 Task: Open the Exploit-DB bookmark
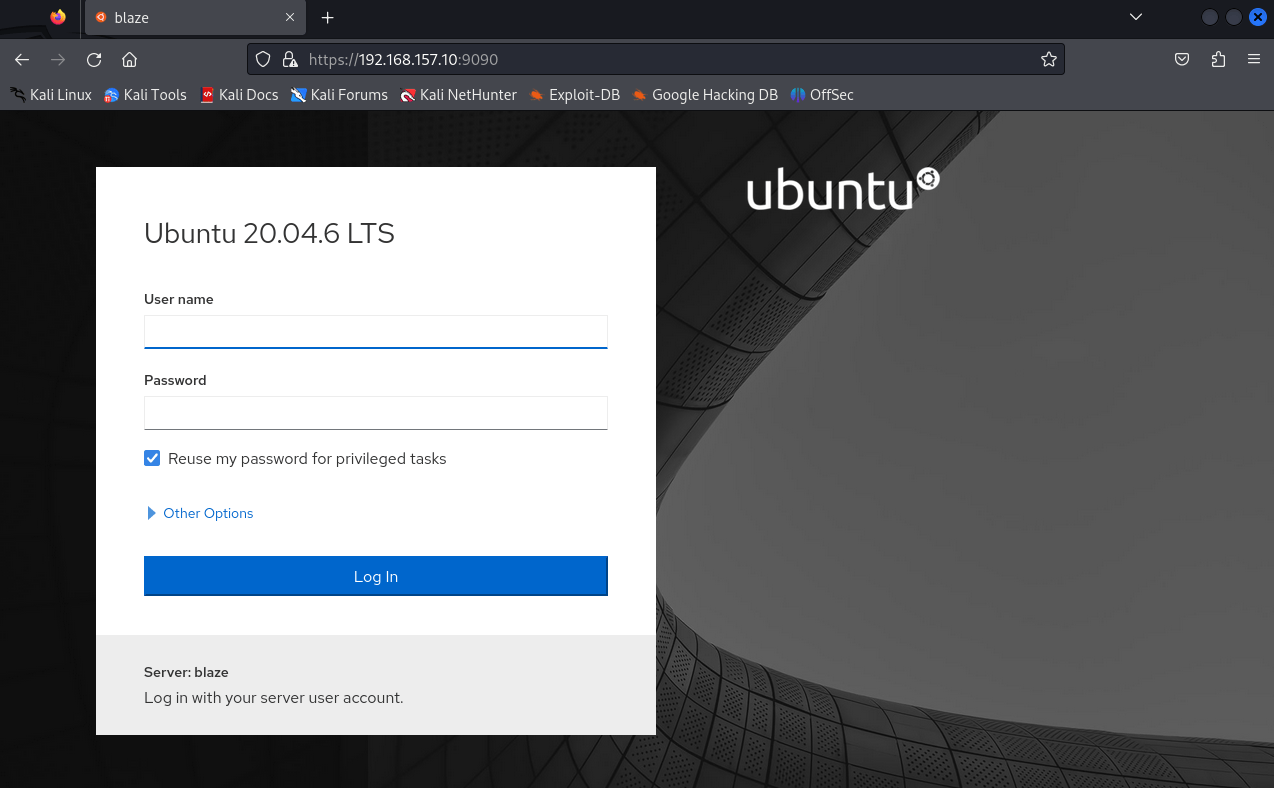pos(575,95)
